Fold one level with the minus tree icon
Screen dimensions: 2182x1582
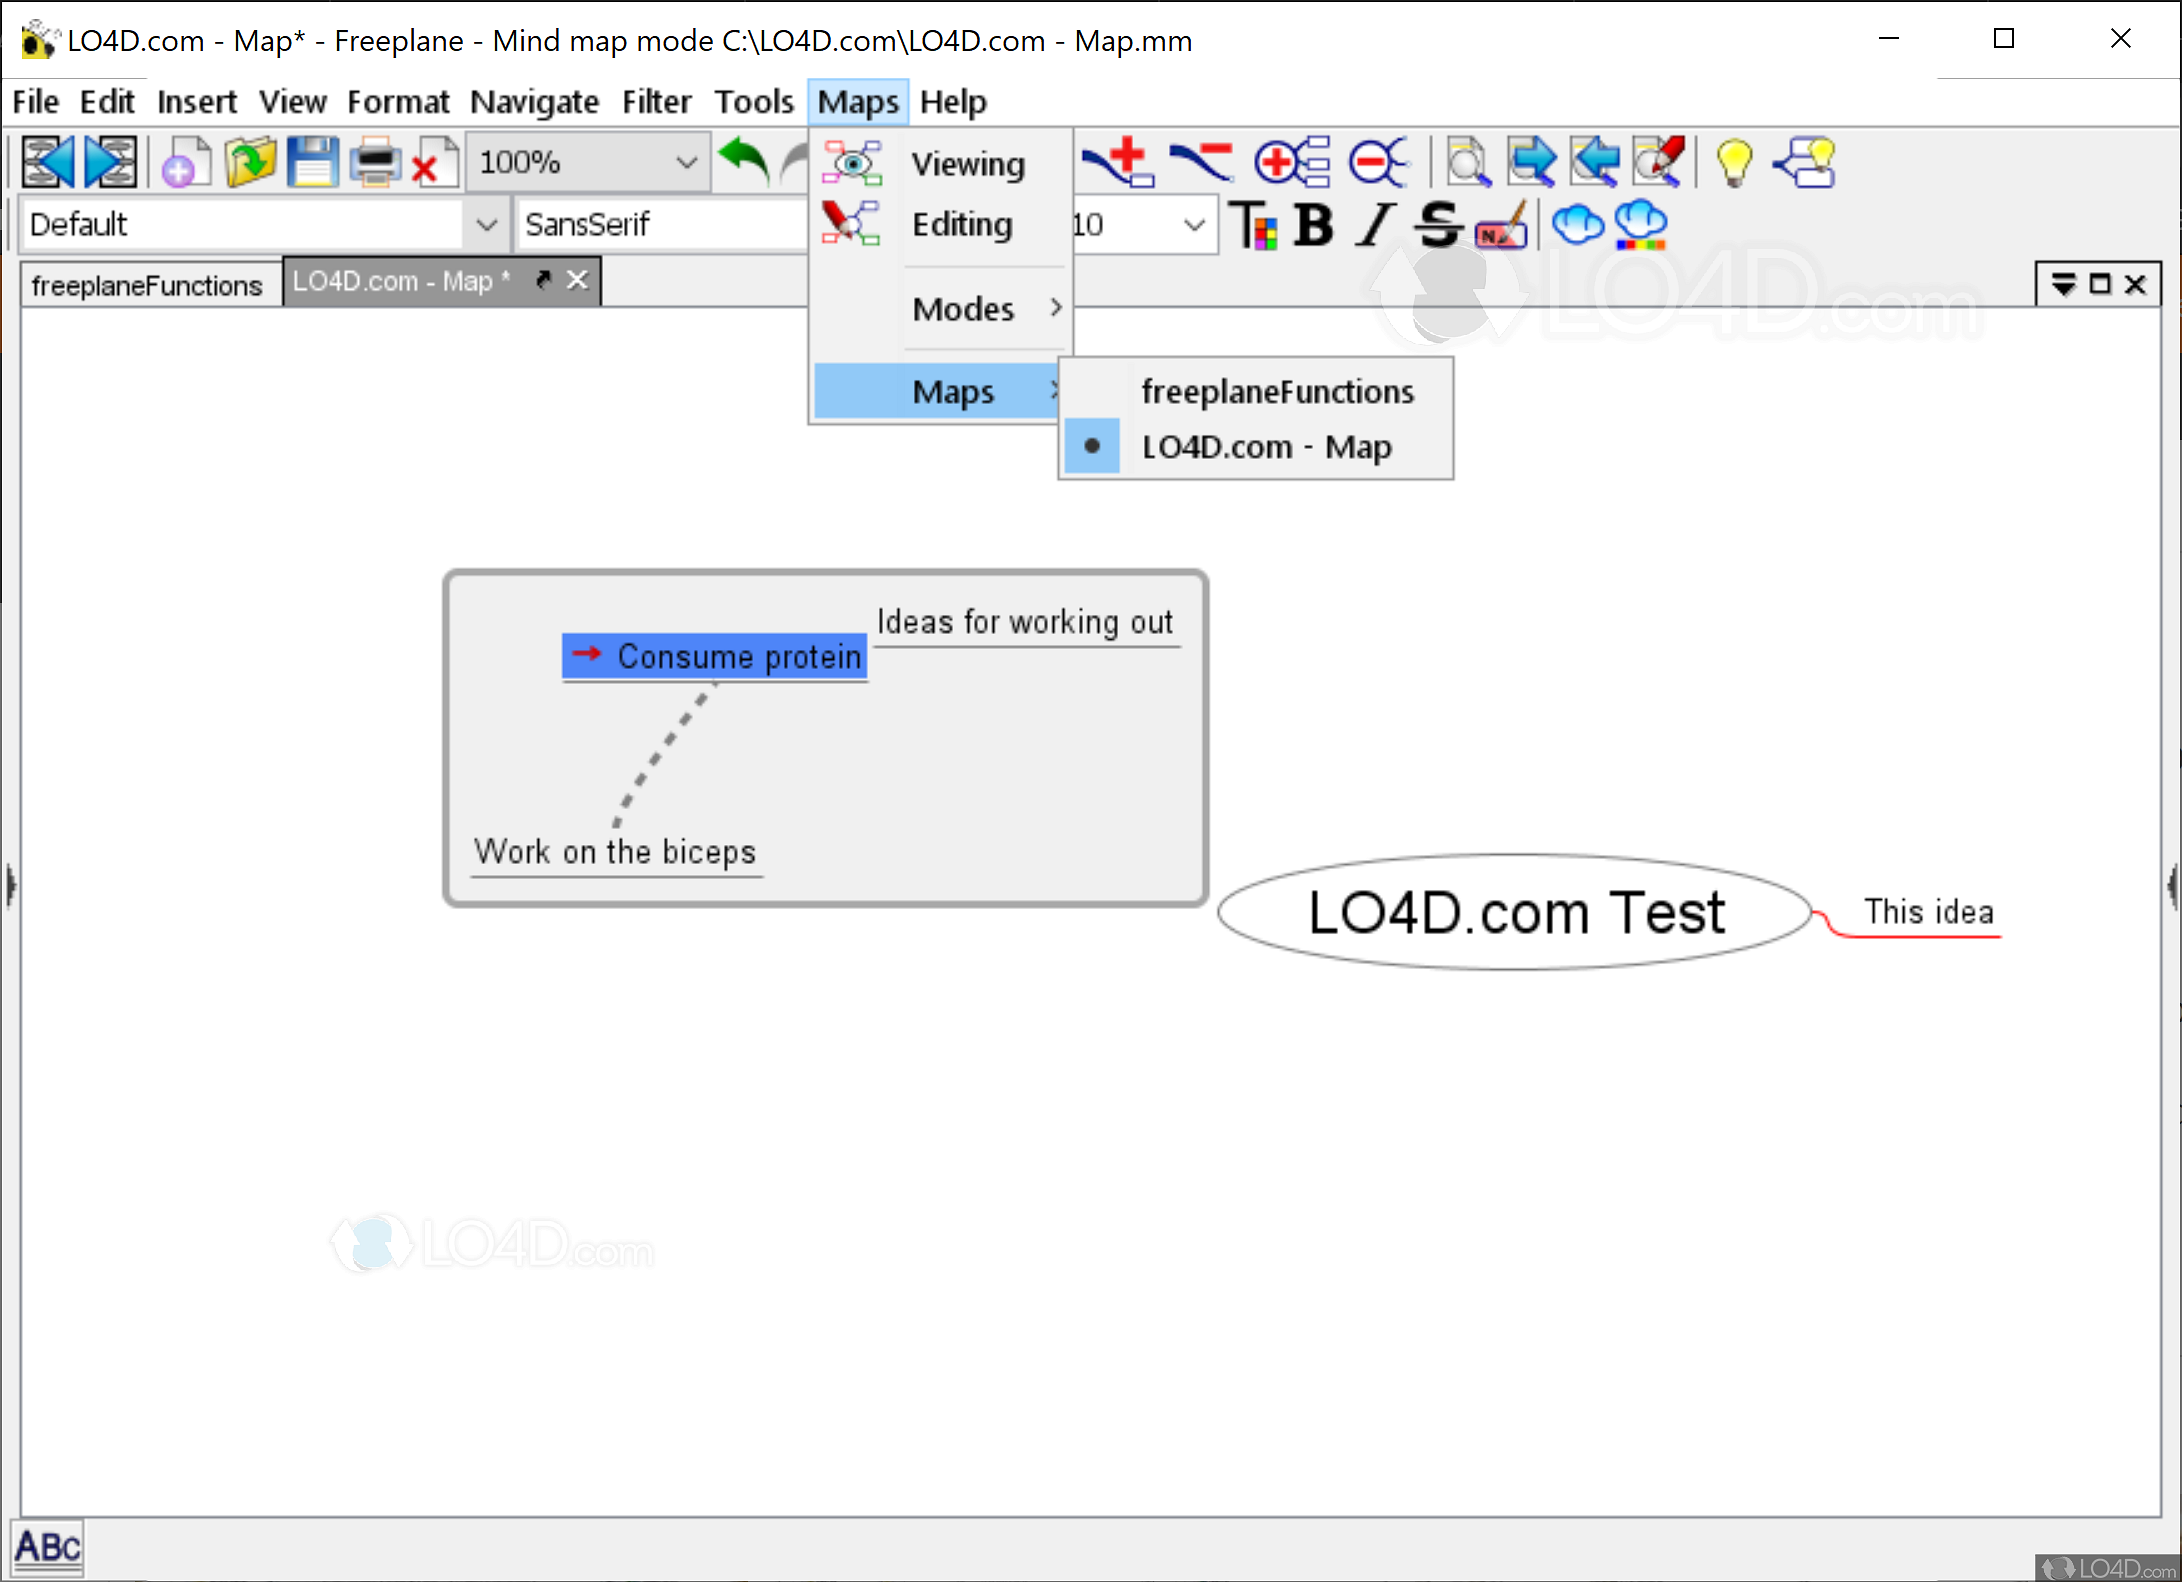1379,162
